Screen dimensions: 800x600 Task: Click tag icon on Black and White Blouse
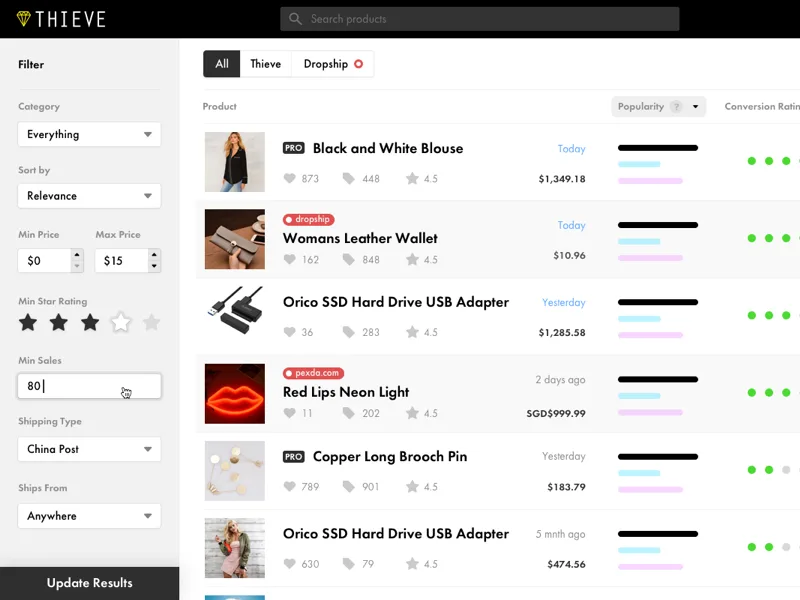click(348, 179)
